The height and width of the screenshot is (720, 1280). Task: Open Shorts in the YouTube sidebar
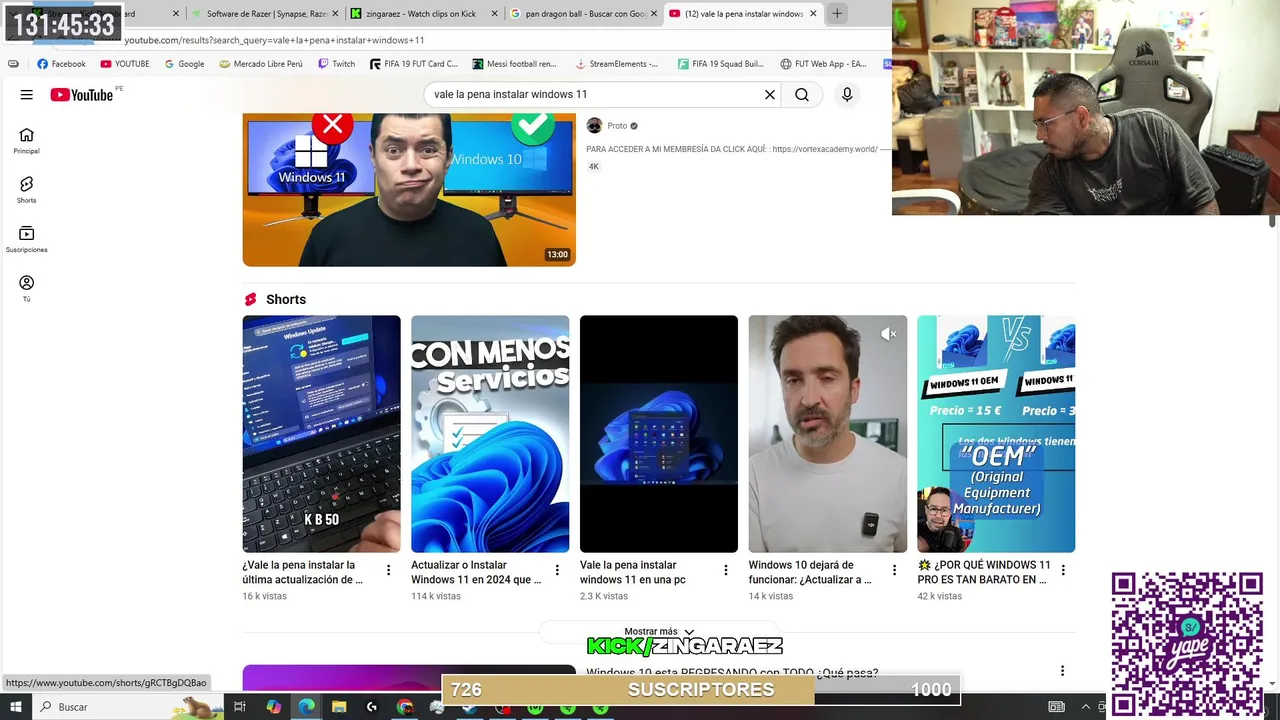[x=26, y=190]
